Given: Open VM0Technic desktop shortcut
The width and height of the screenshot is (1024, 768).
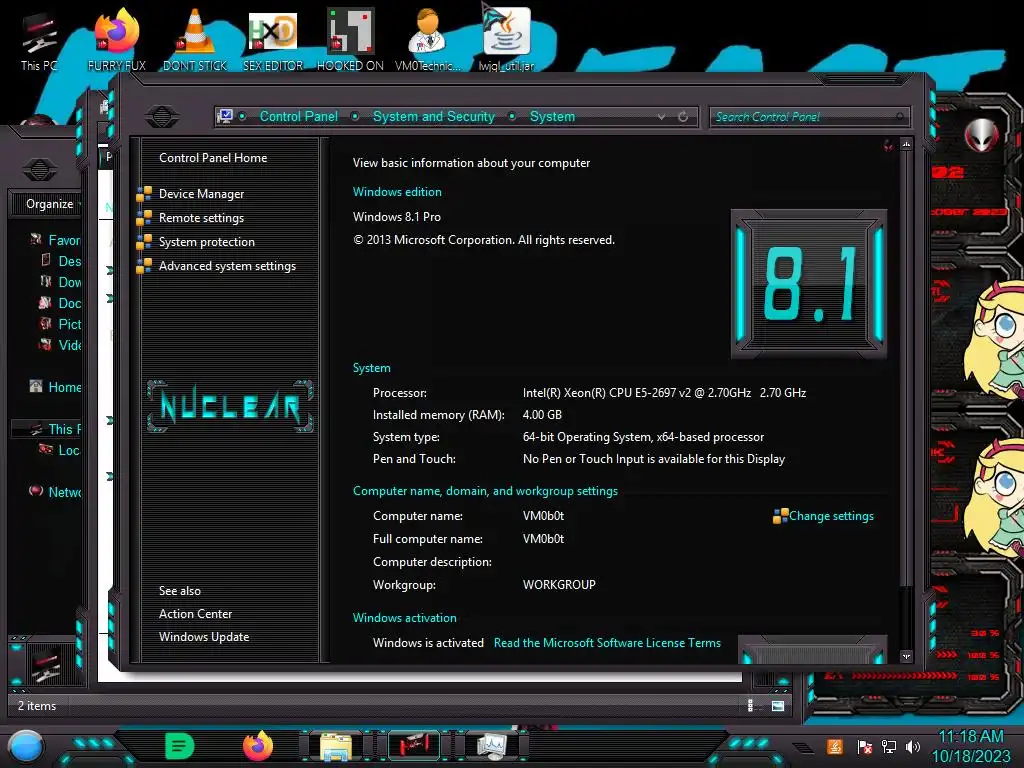Looking at the screenshot, I should [x=428, y=40].
